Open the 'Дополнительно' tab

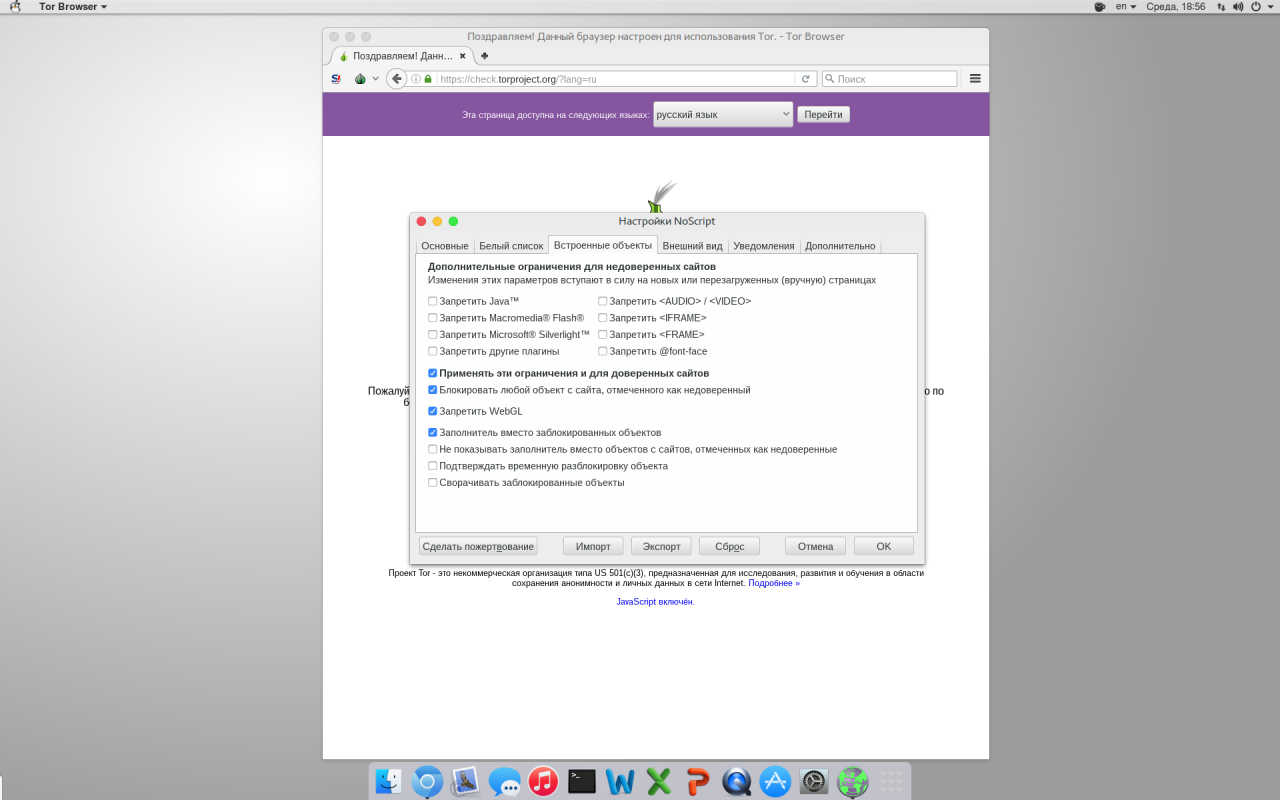tap(840, 246)
